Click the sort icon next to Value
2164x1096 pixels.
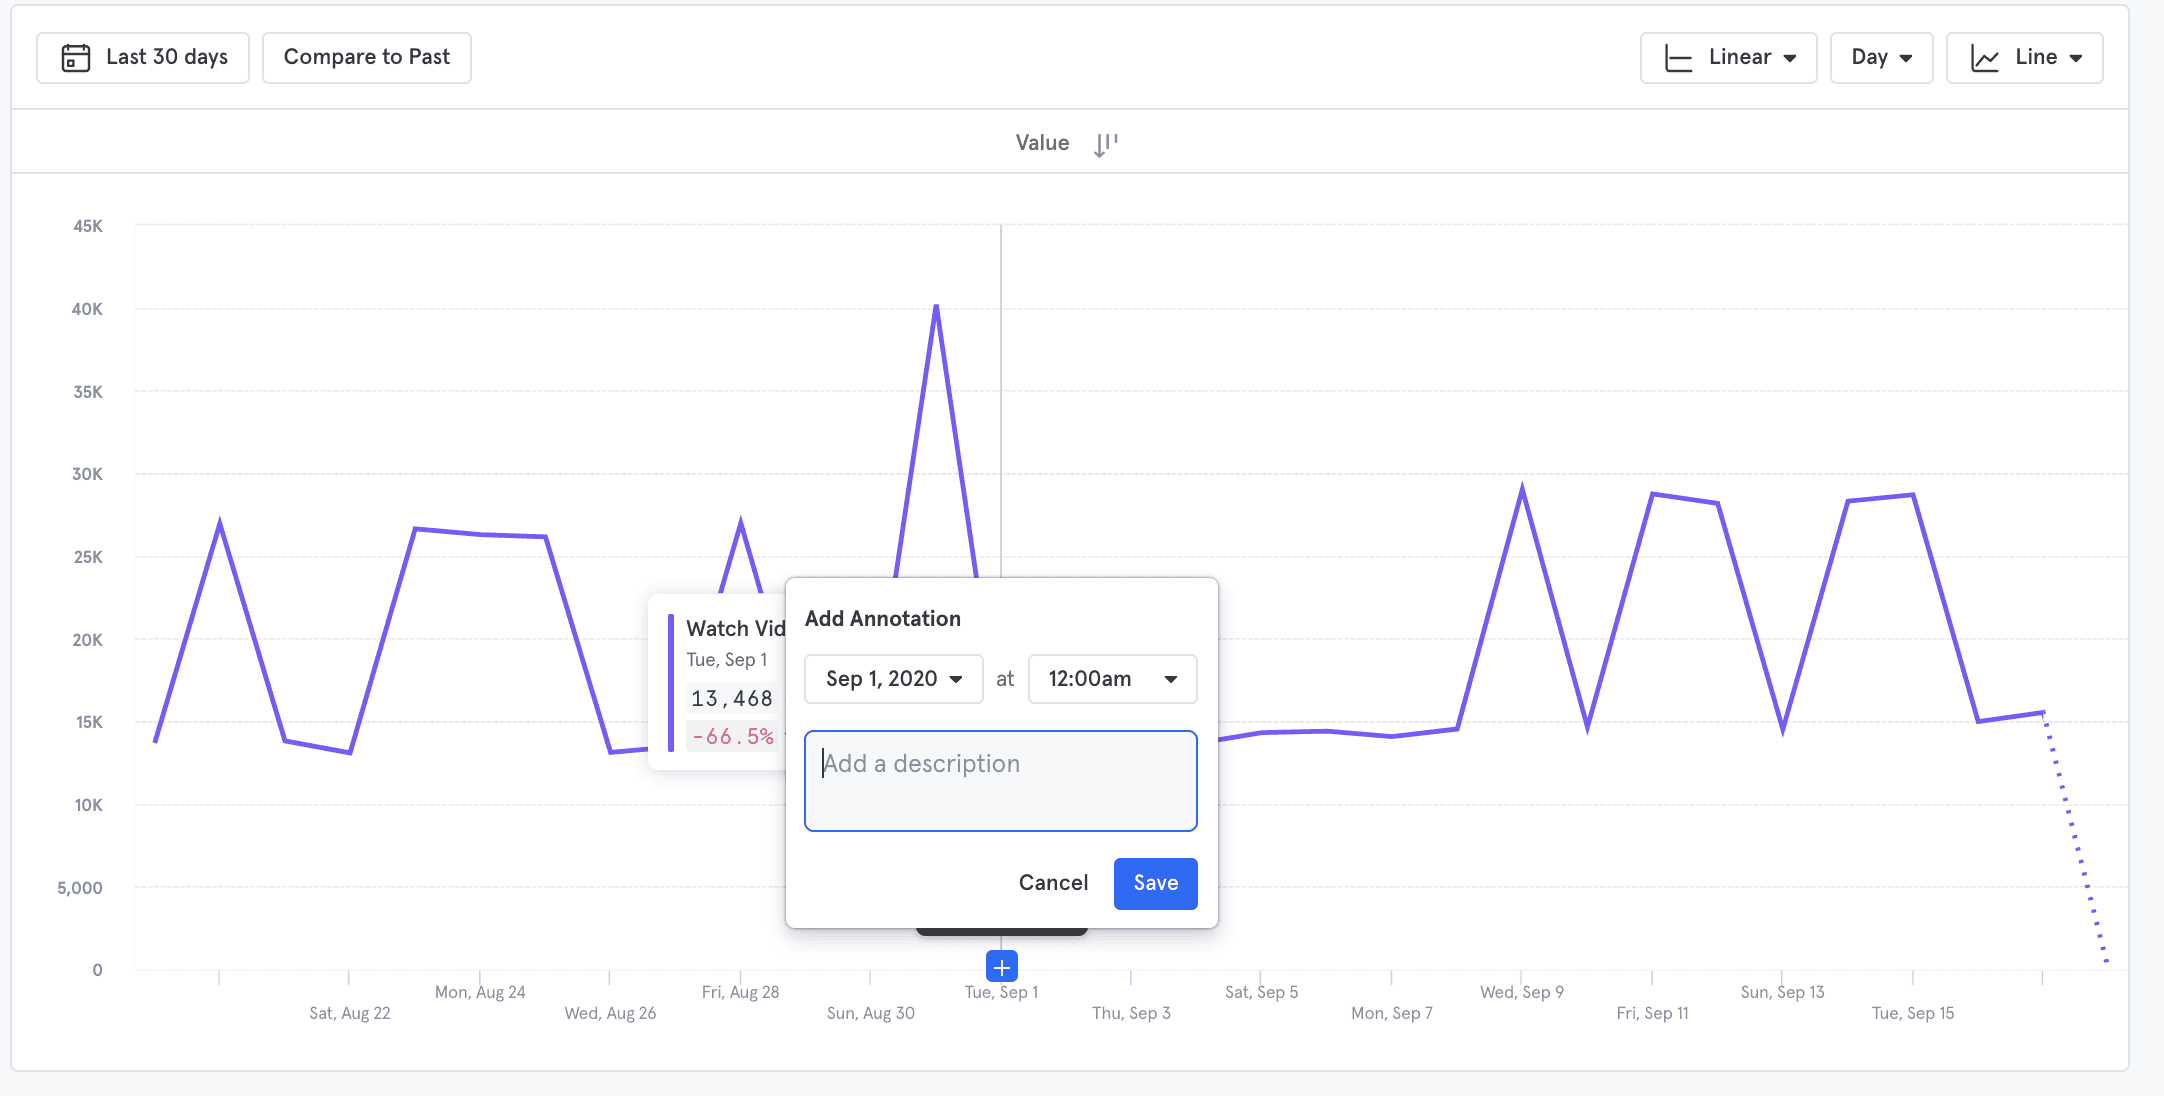pos(1105,145)
